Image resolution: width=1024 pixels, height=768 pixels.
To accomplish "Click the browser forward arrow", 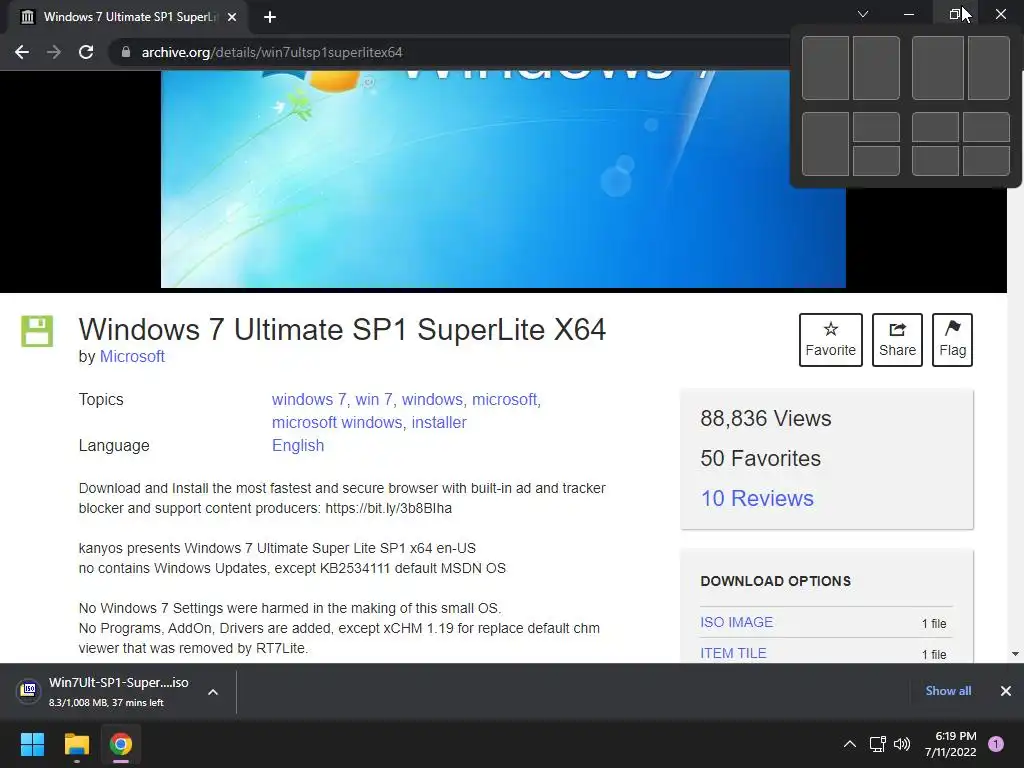I will (54, 52).
